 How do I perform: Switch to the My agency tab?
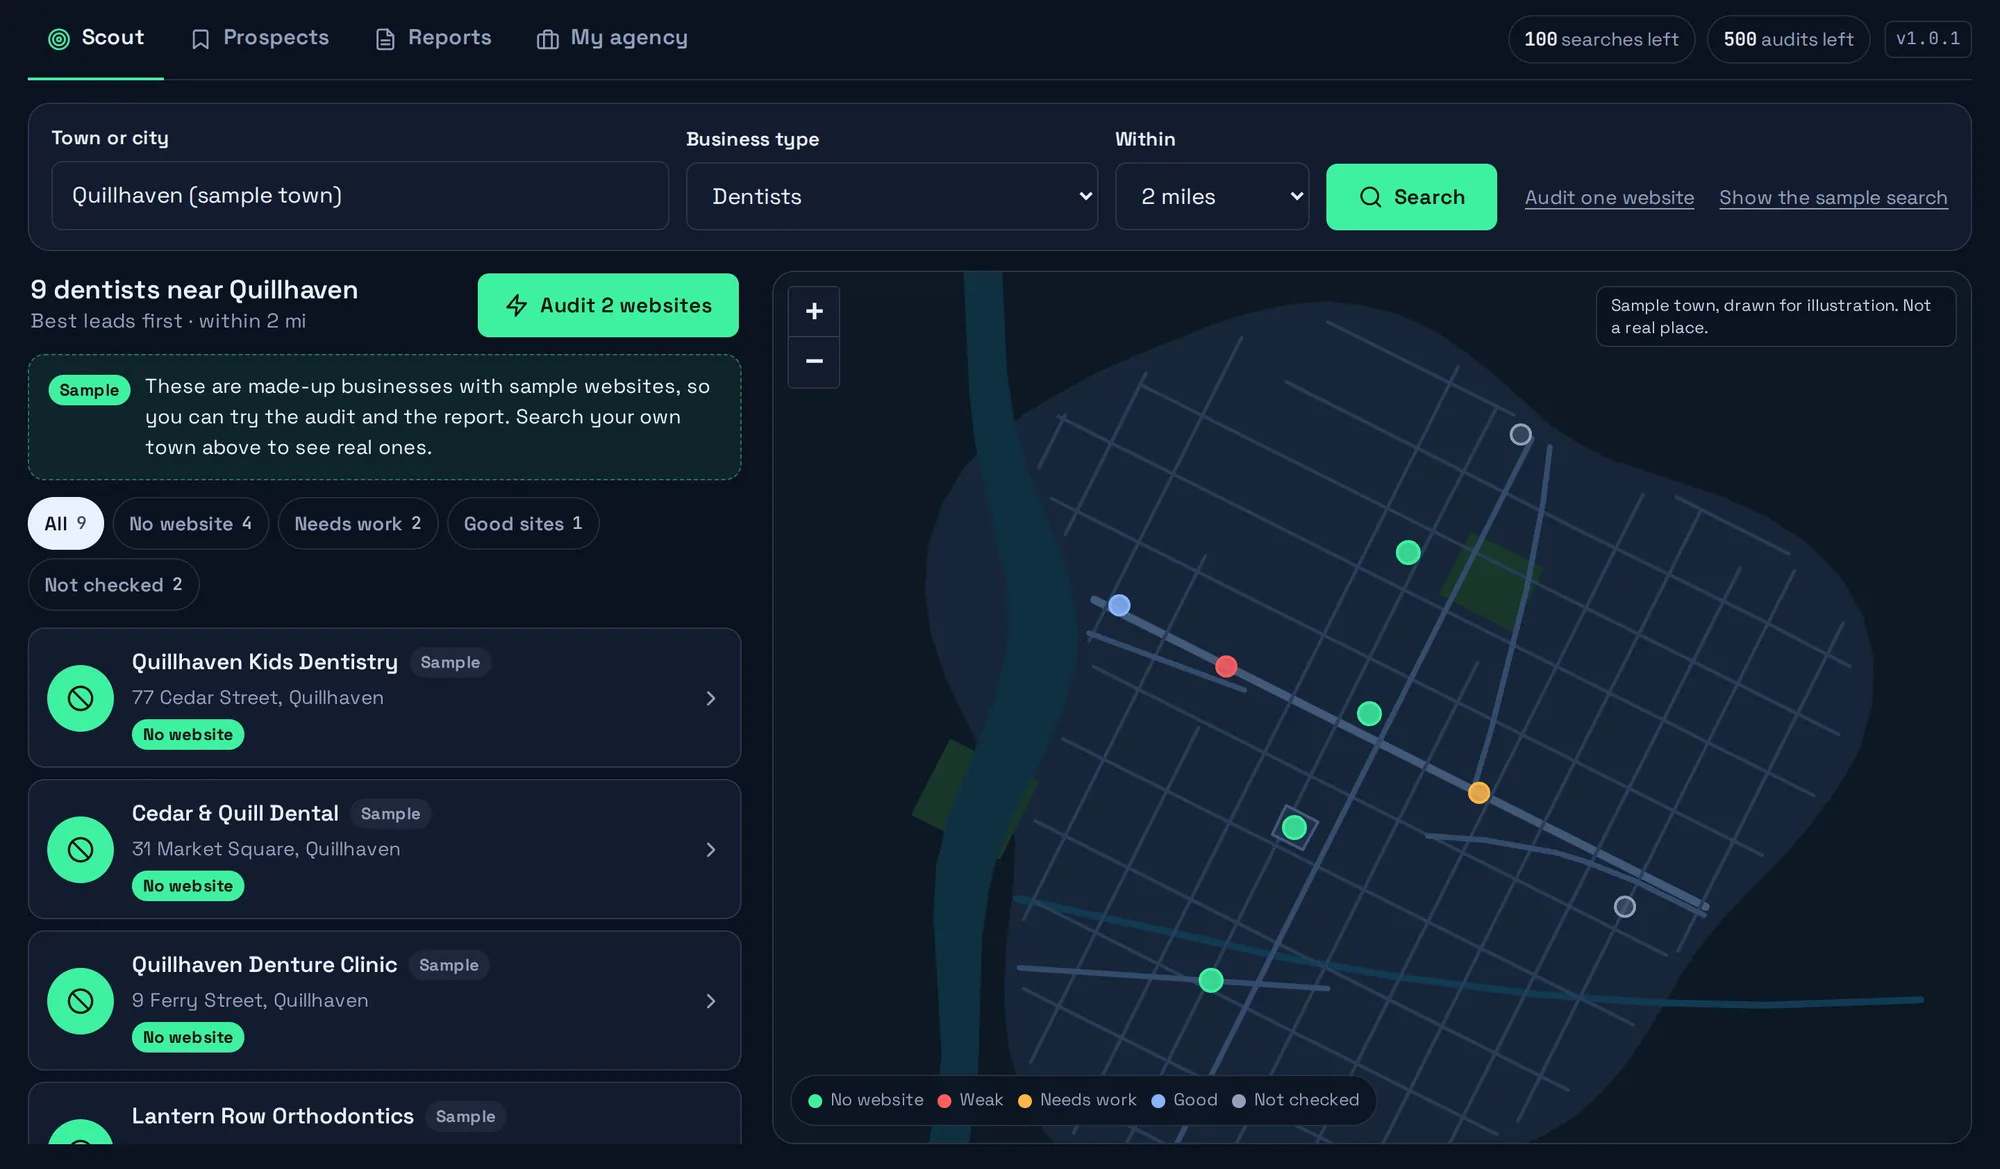click(x=613, y=38)
